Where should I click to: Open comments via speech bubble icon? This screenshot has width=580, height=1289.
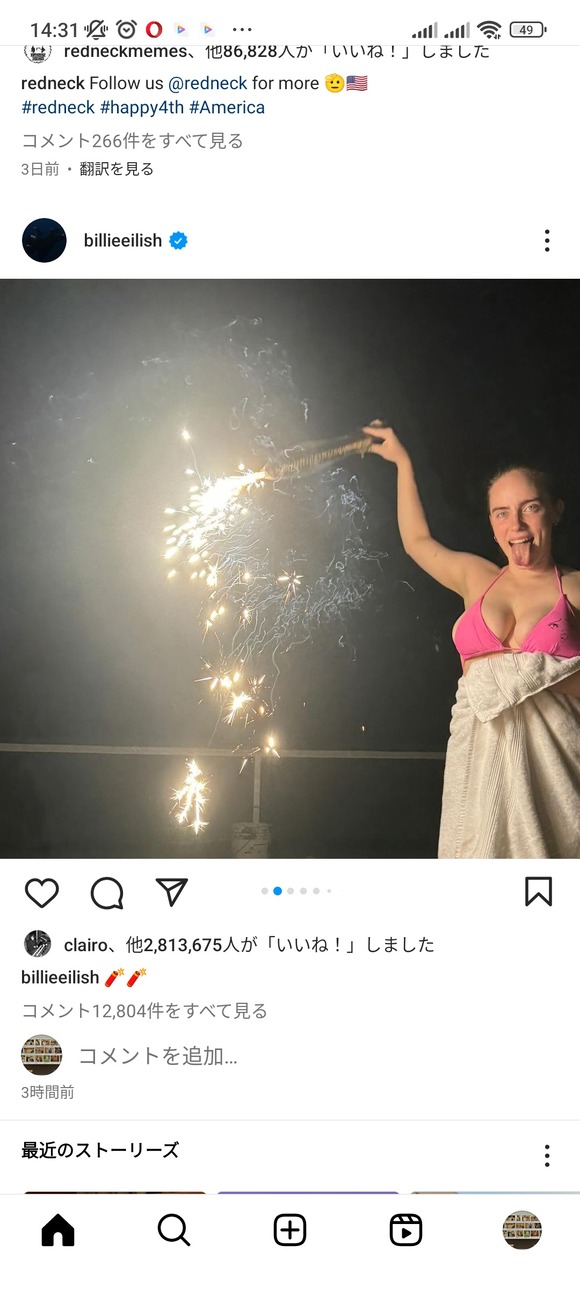(x=107, y=892)
